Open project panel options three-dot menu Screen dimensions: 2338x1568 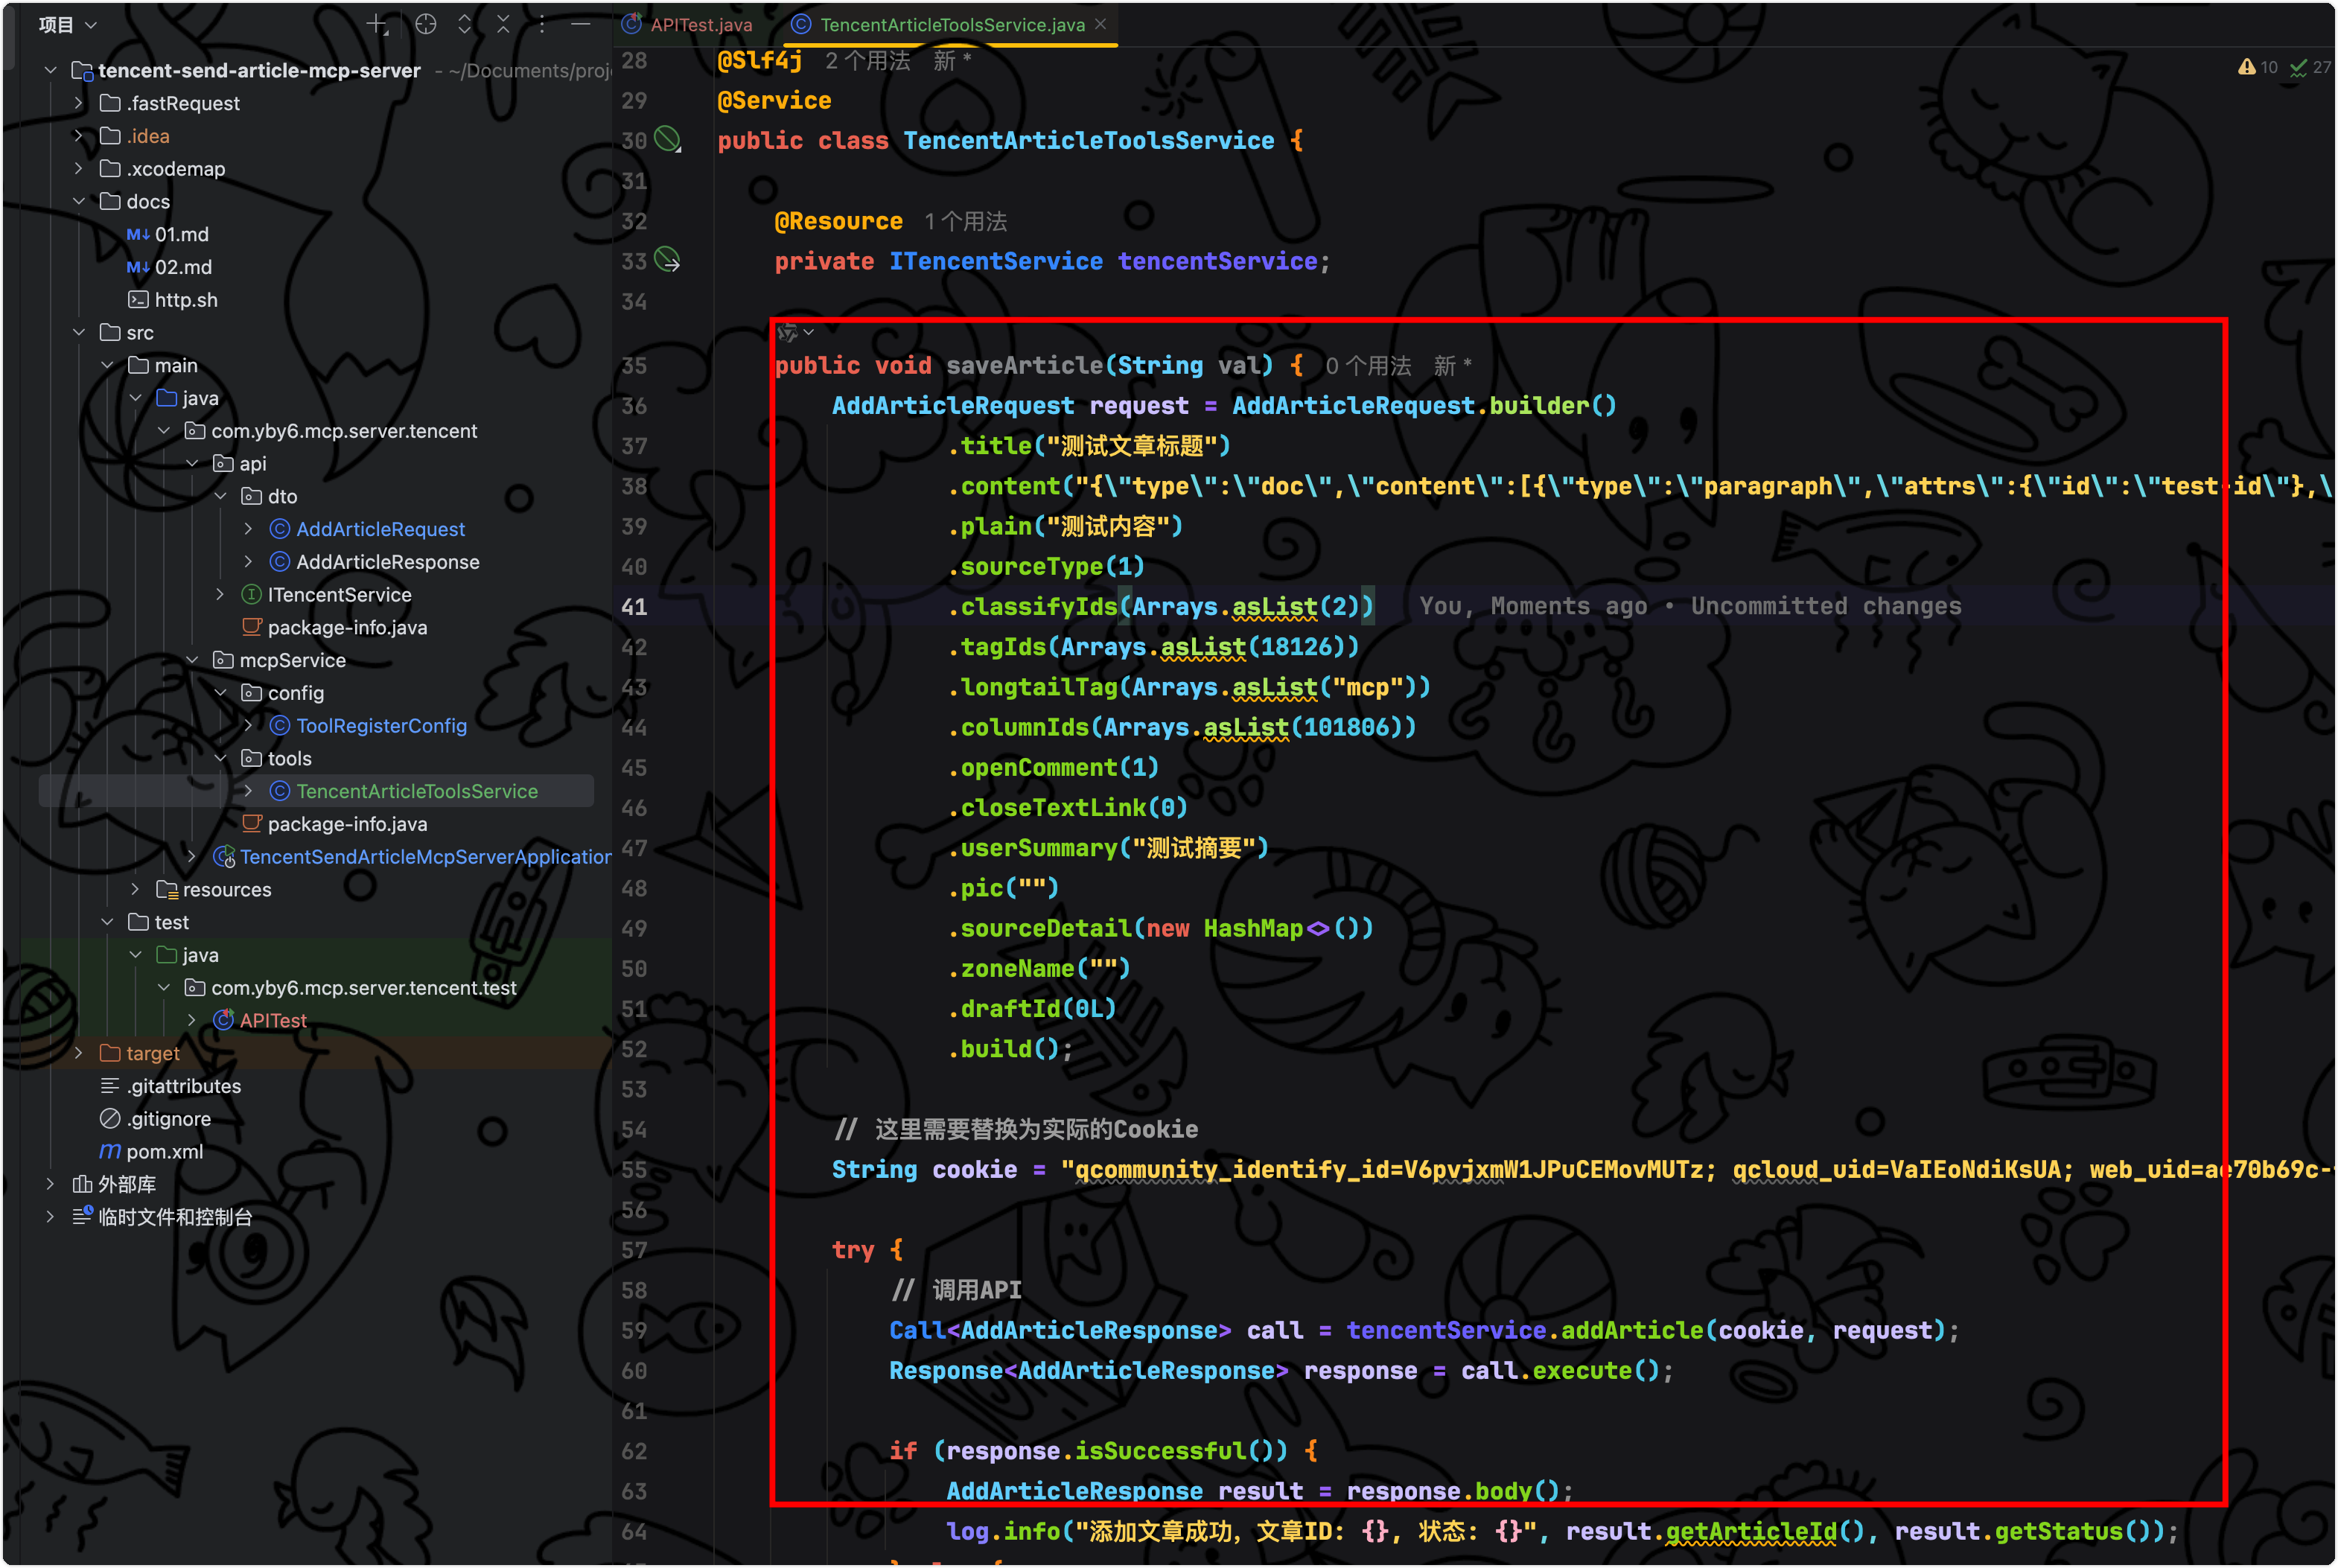(x=542, y=25)
